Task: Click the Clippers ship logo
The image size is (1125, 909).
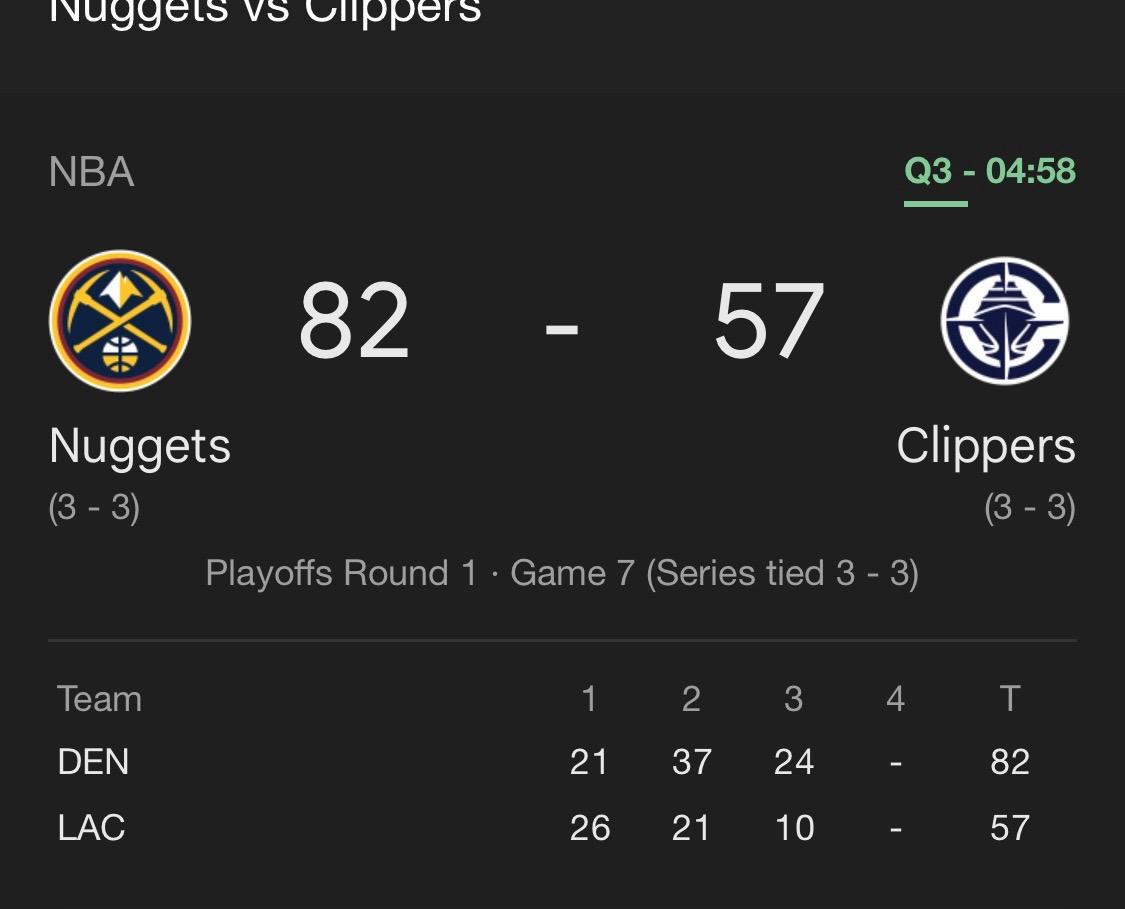Action: (x=1004, y=321)
